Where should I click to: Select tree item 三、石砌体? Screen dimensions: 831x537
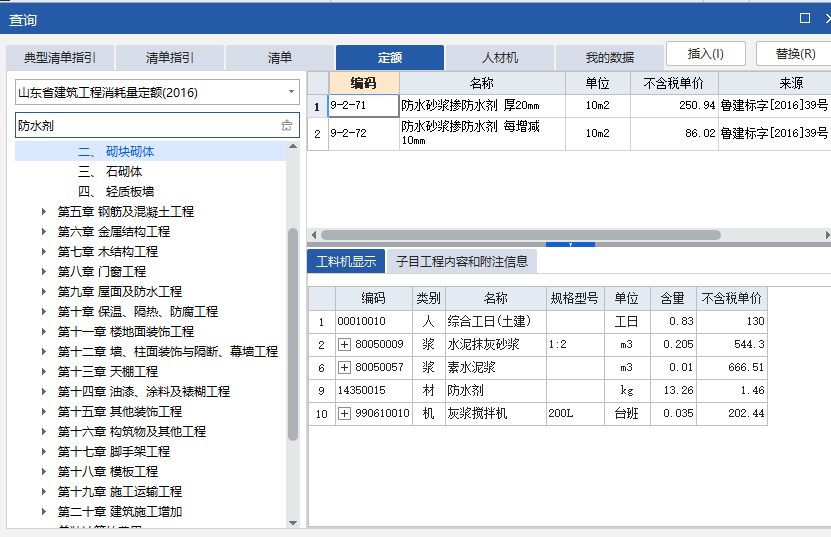pyautogui.click(x=110, y=172)
